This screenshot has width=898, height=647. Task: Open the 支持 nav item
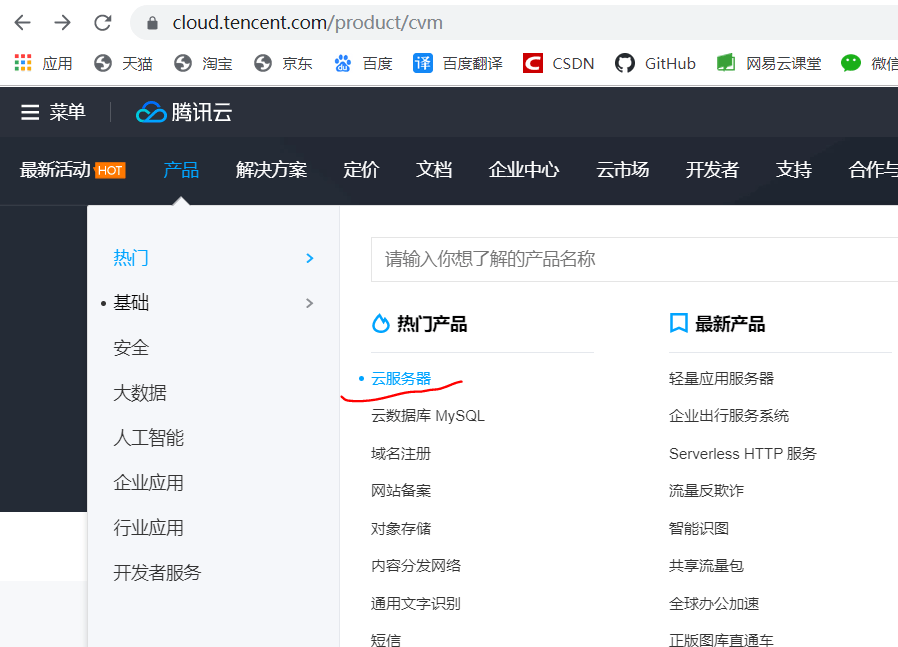(794, 170)
